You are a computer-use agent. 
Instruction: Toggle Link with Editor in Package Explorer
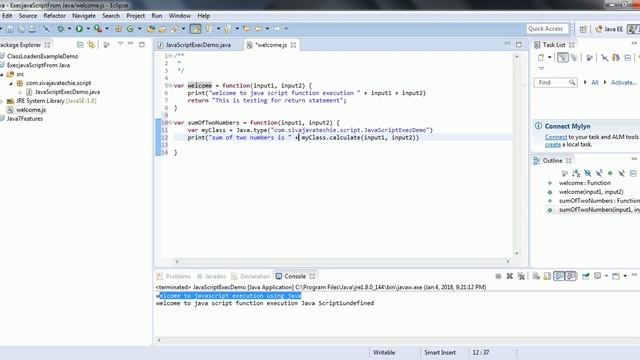click(91, 44)
